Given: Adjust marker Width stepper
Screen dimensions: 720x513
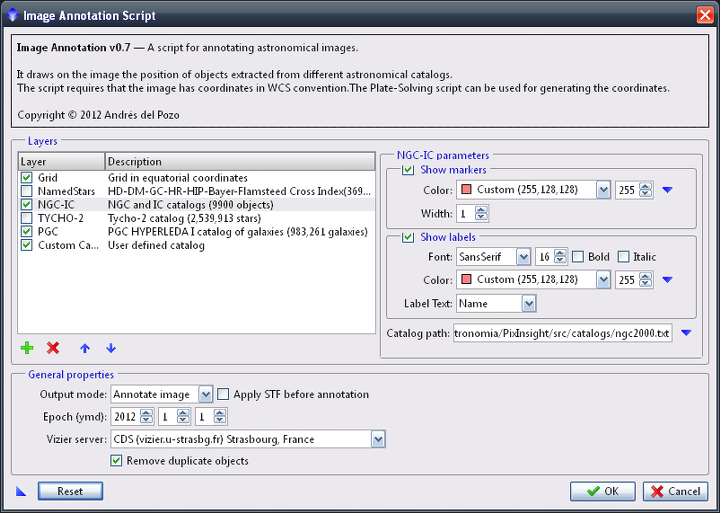Looking at the screenshot, I should click(x=481, y=214).
